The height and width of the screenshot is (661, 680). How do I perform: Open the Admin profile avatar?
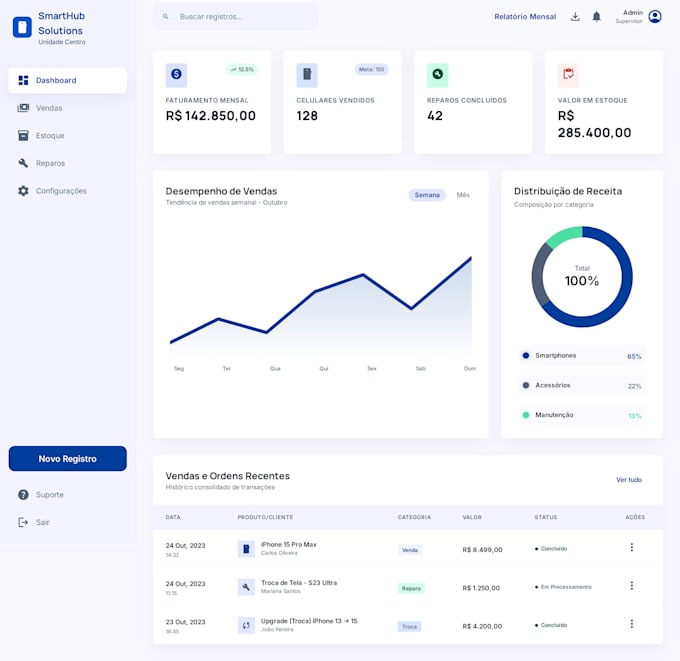tap(655, 16)
